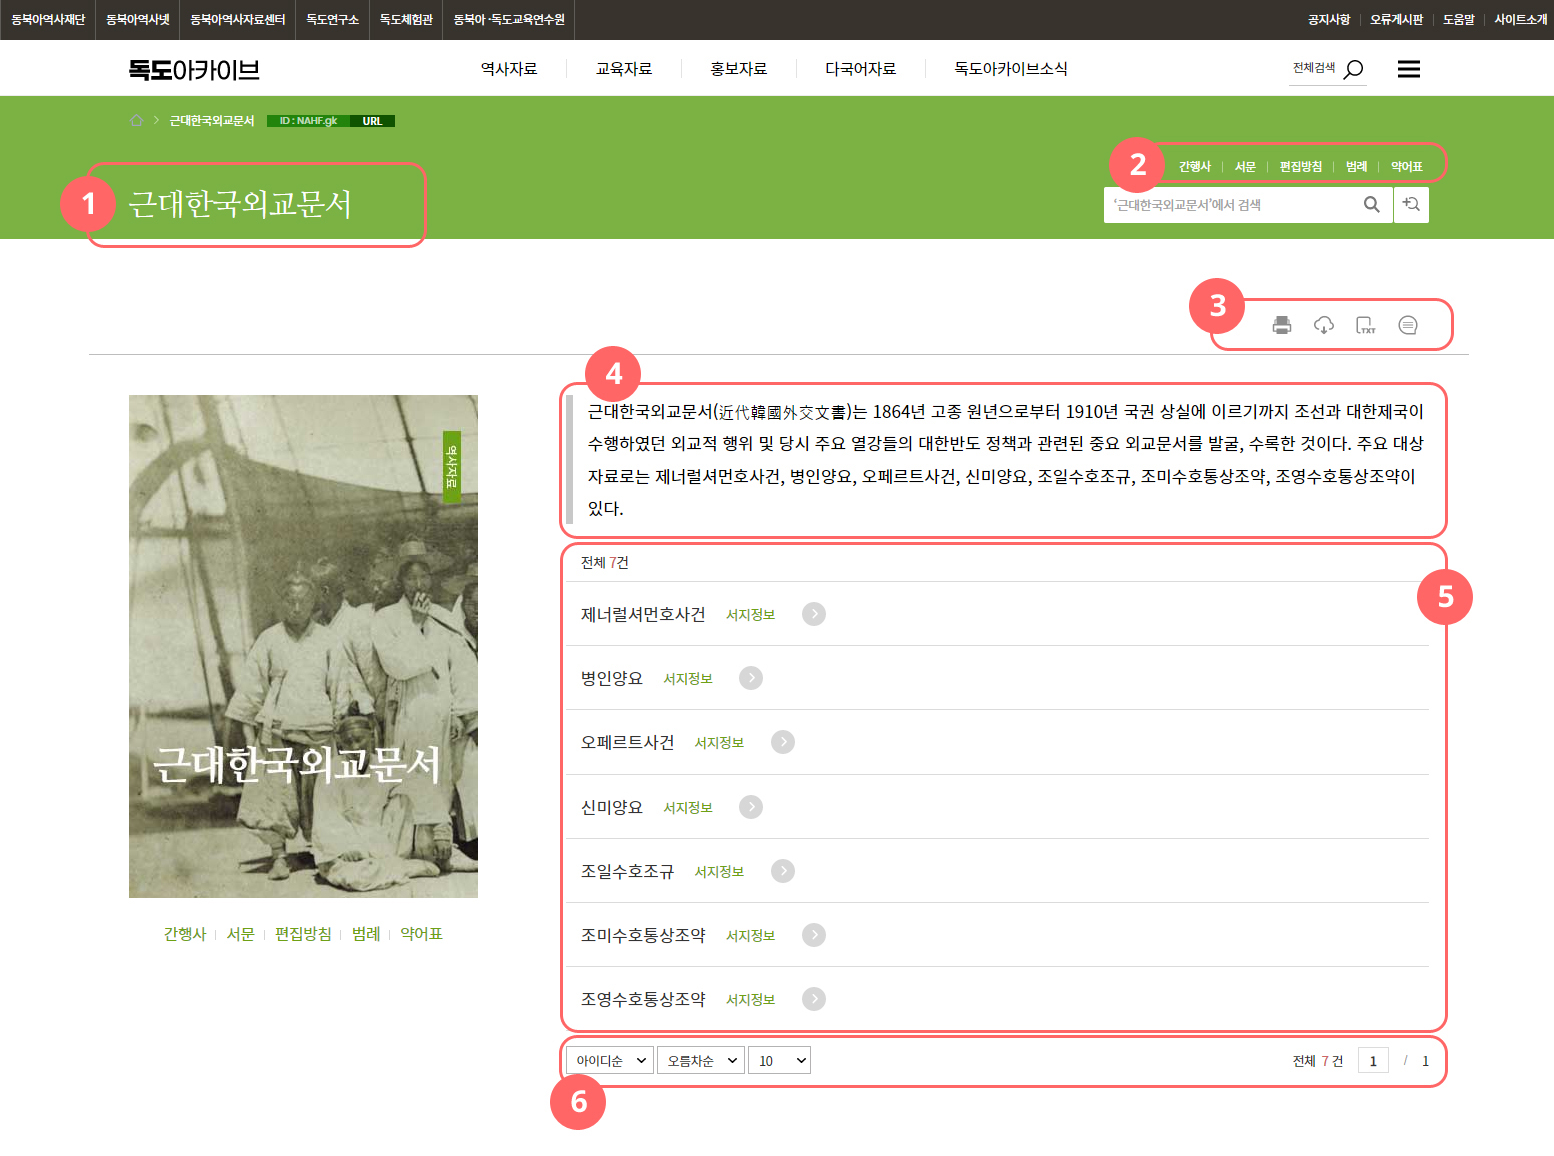This screenshot has width=1554, height=1156.
Task: Click arrow icon next to 병인양요
Action: [x=750, y=678]
